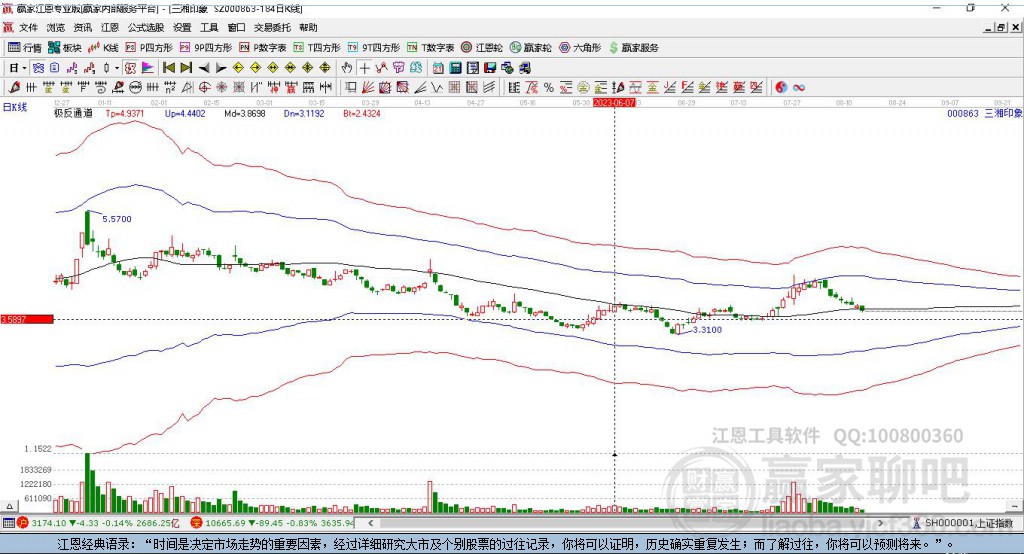Open the 江恩 menu
1024x554 pixels.
point(110,27)
